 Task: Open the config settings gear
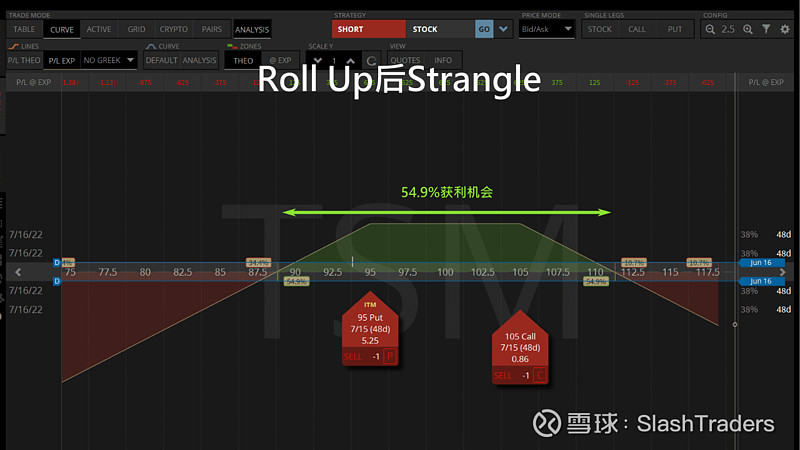[x=785, y=29]
